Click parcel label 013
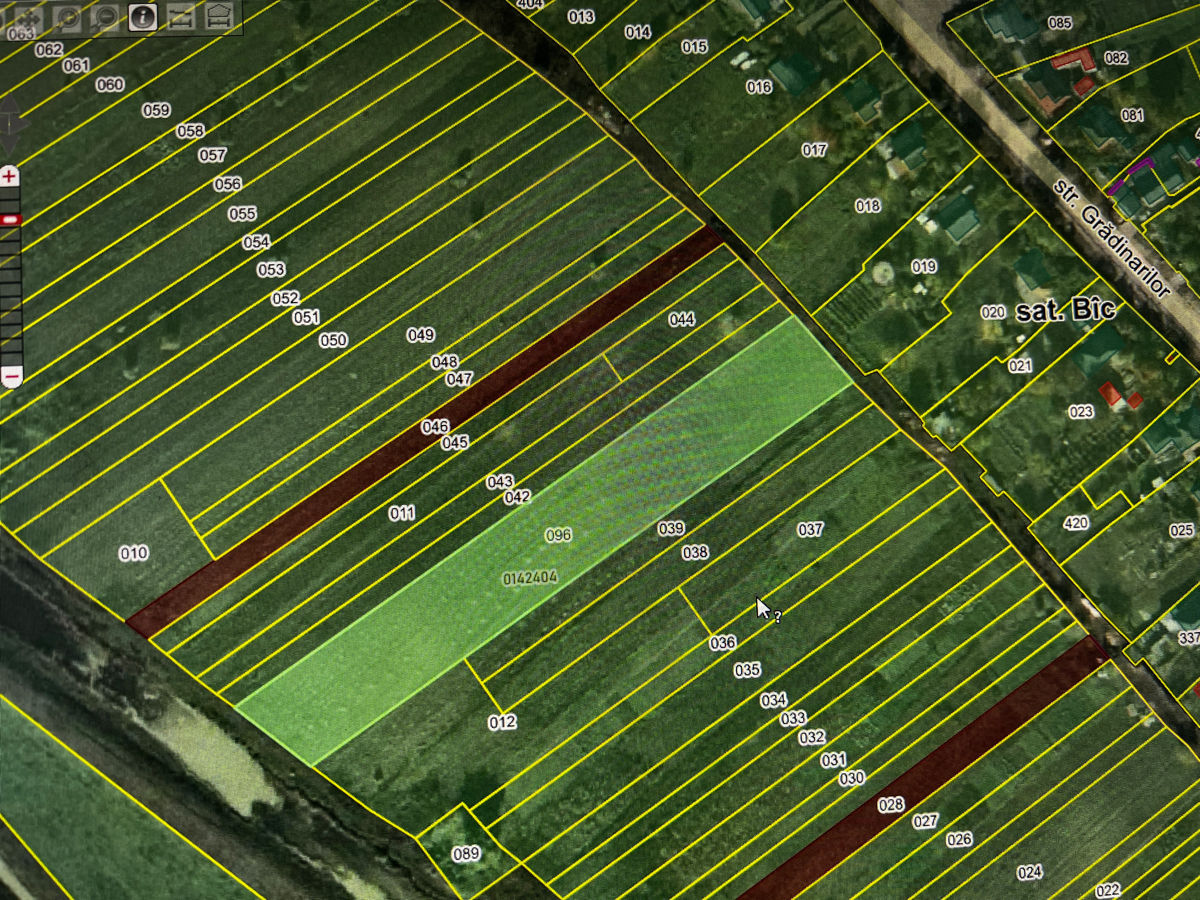1200x900 pixels. tap(581, 17)
